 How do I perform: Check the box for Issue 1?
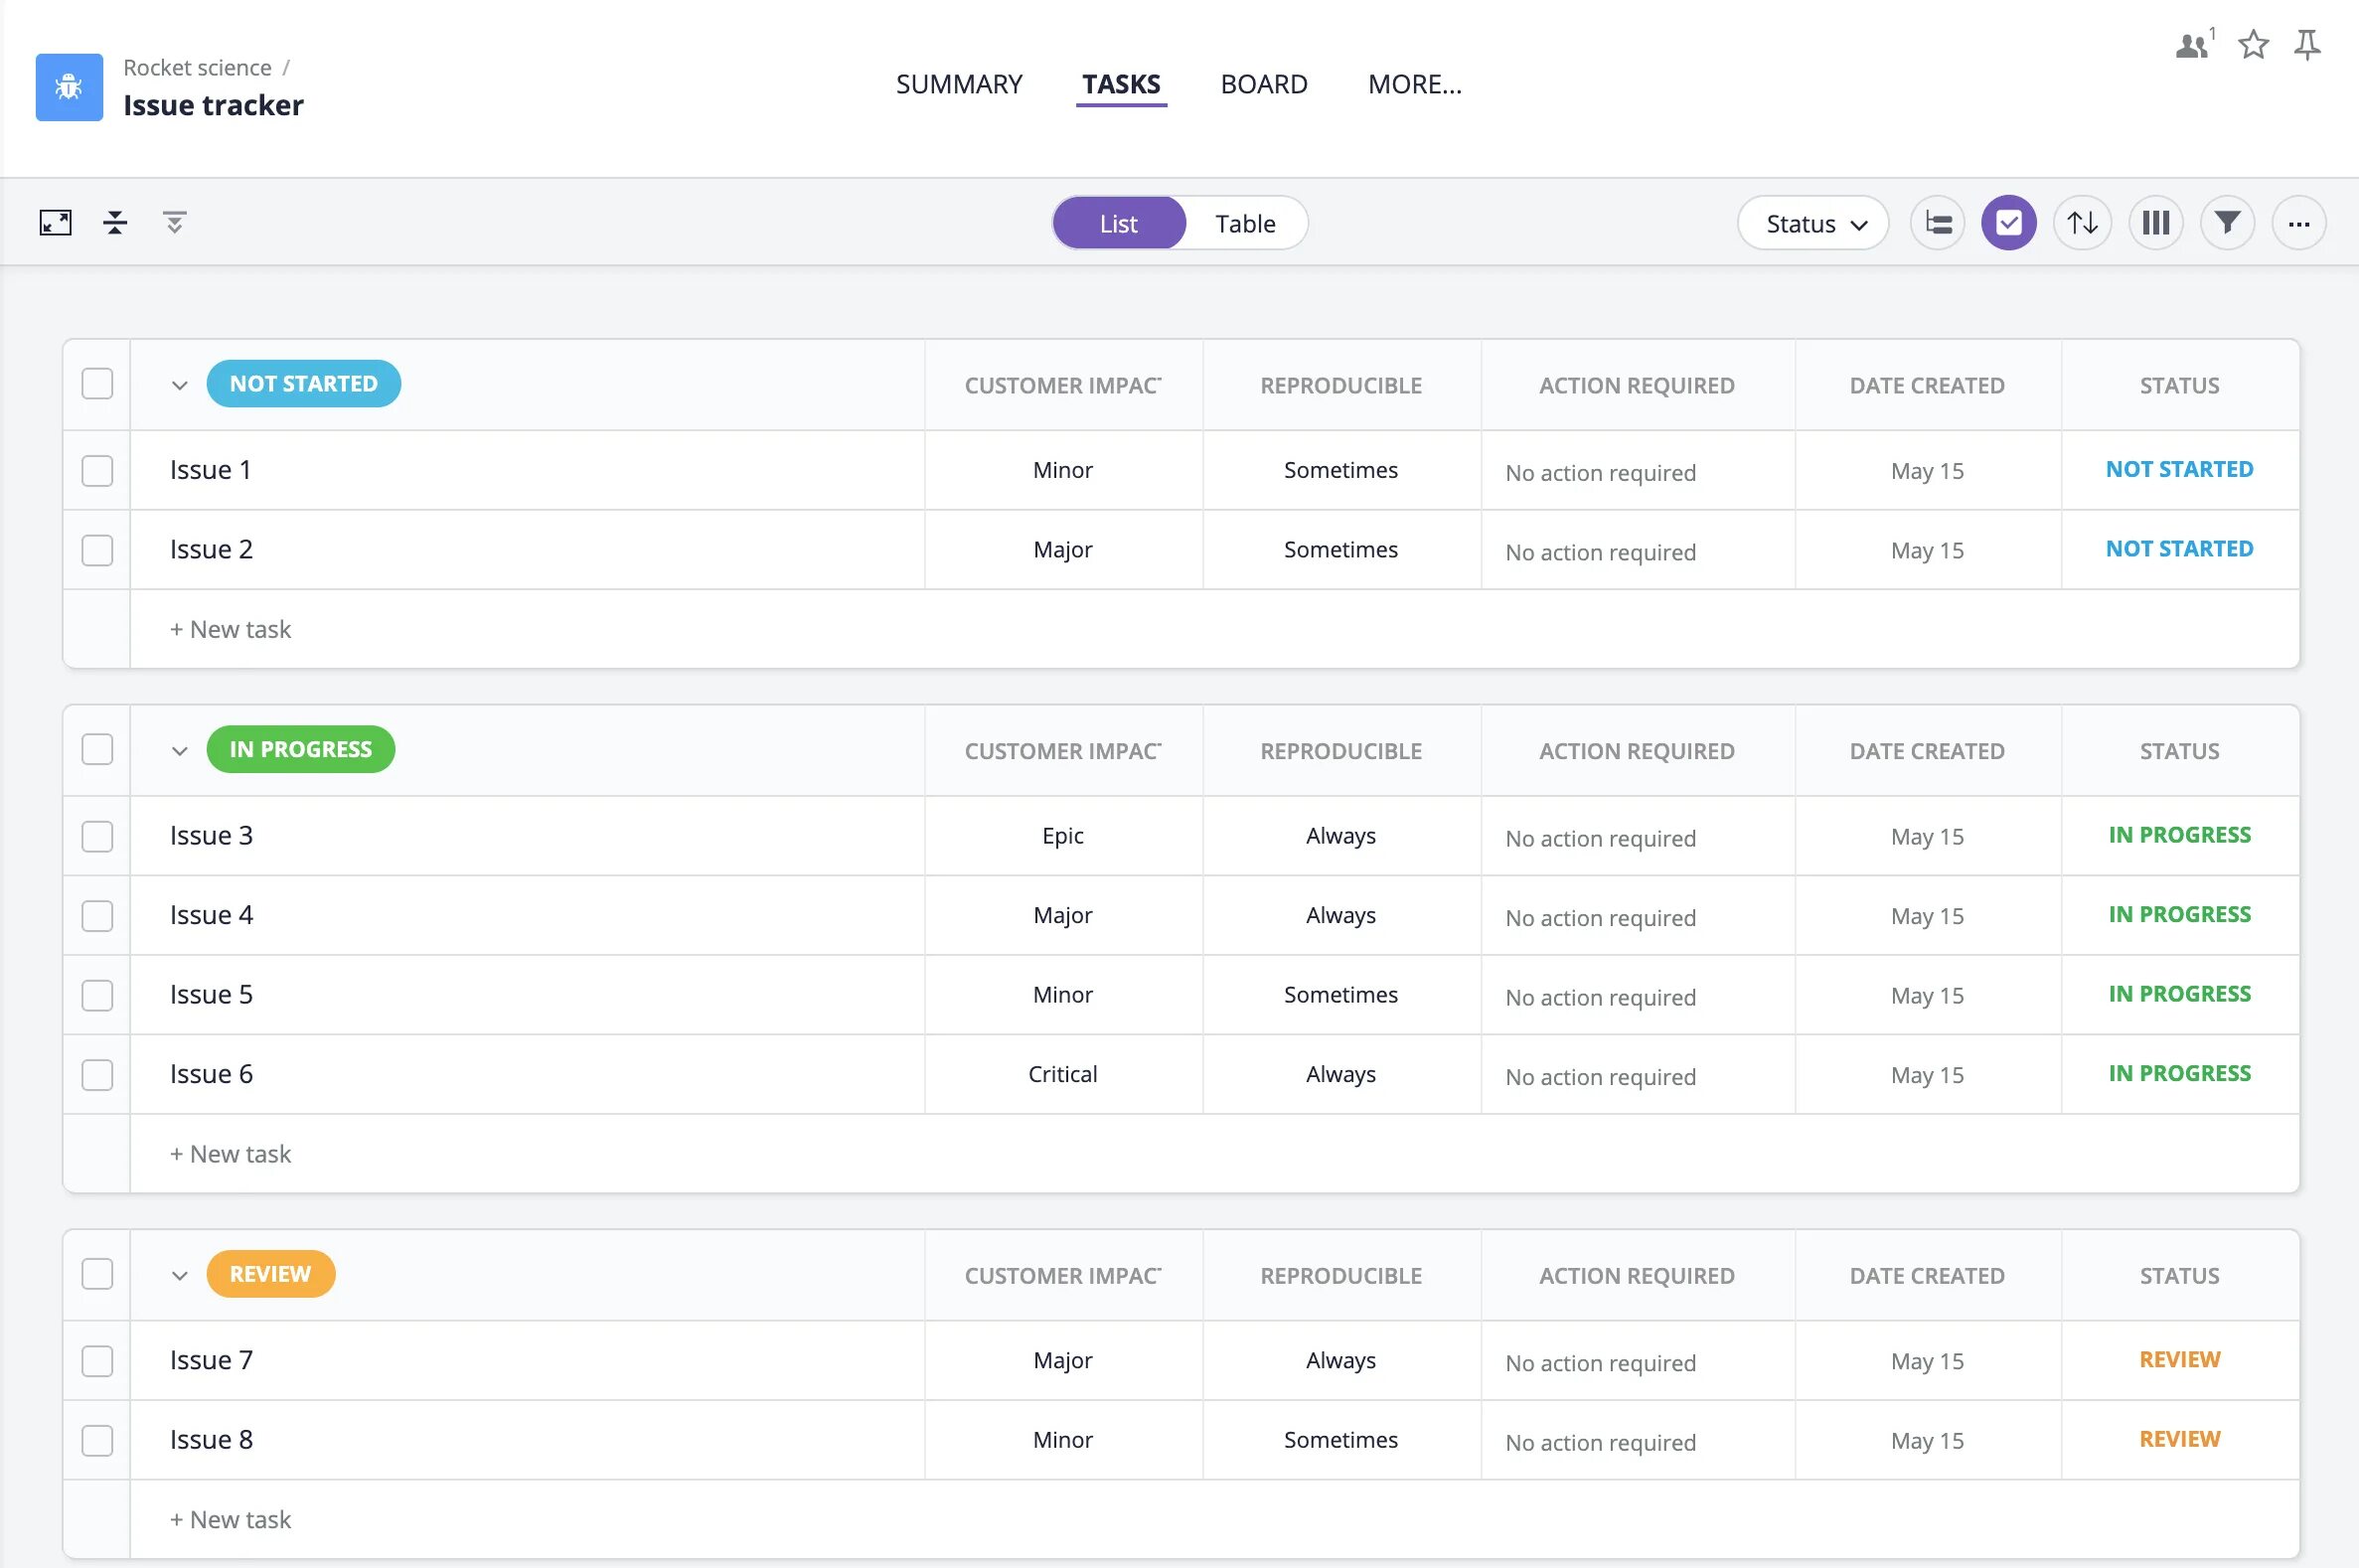click(x=97, y=471)
